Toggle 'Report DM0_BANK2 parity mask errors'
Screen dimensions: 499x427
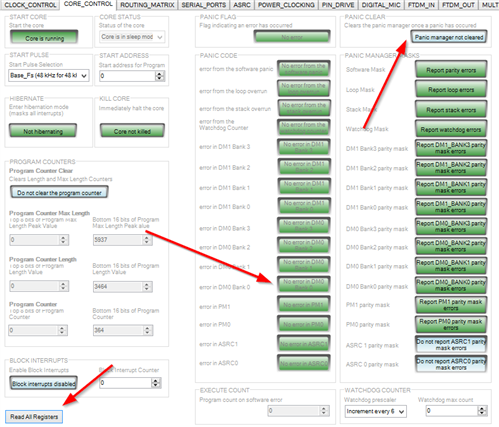pyautogui.click(x=451, y=247)
